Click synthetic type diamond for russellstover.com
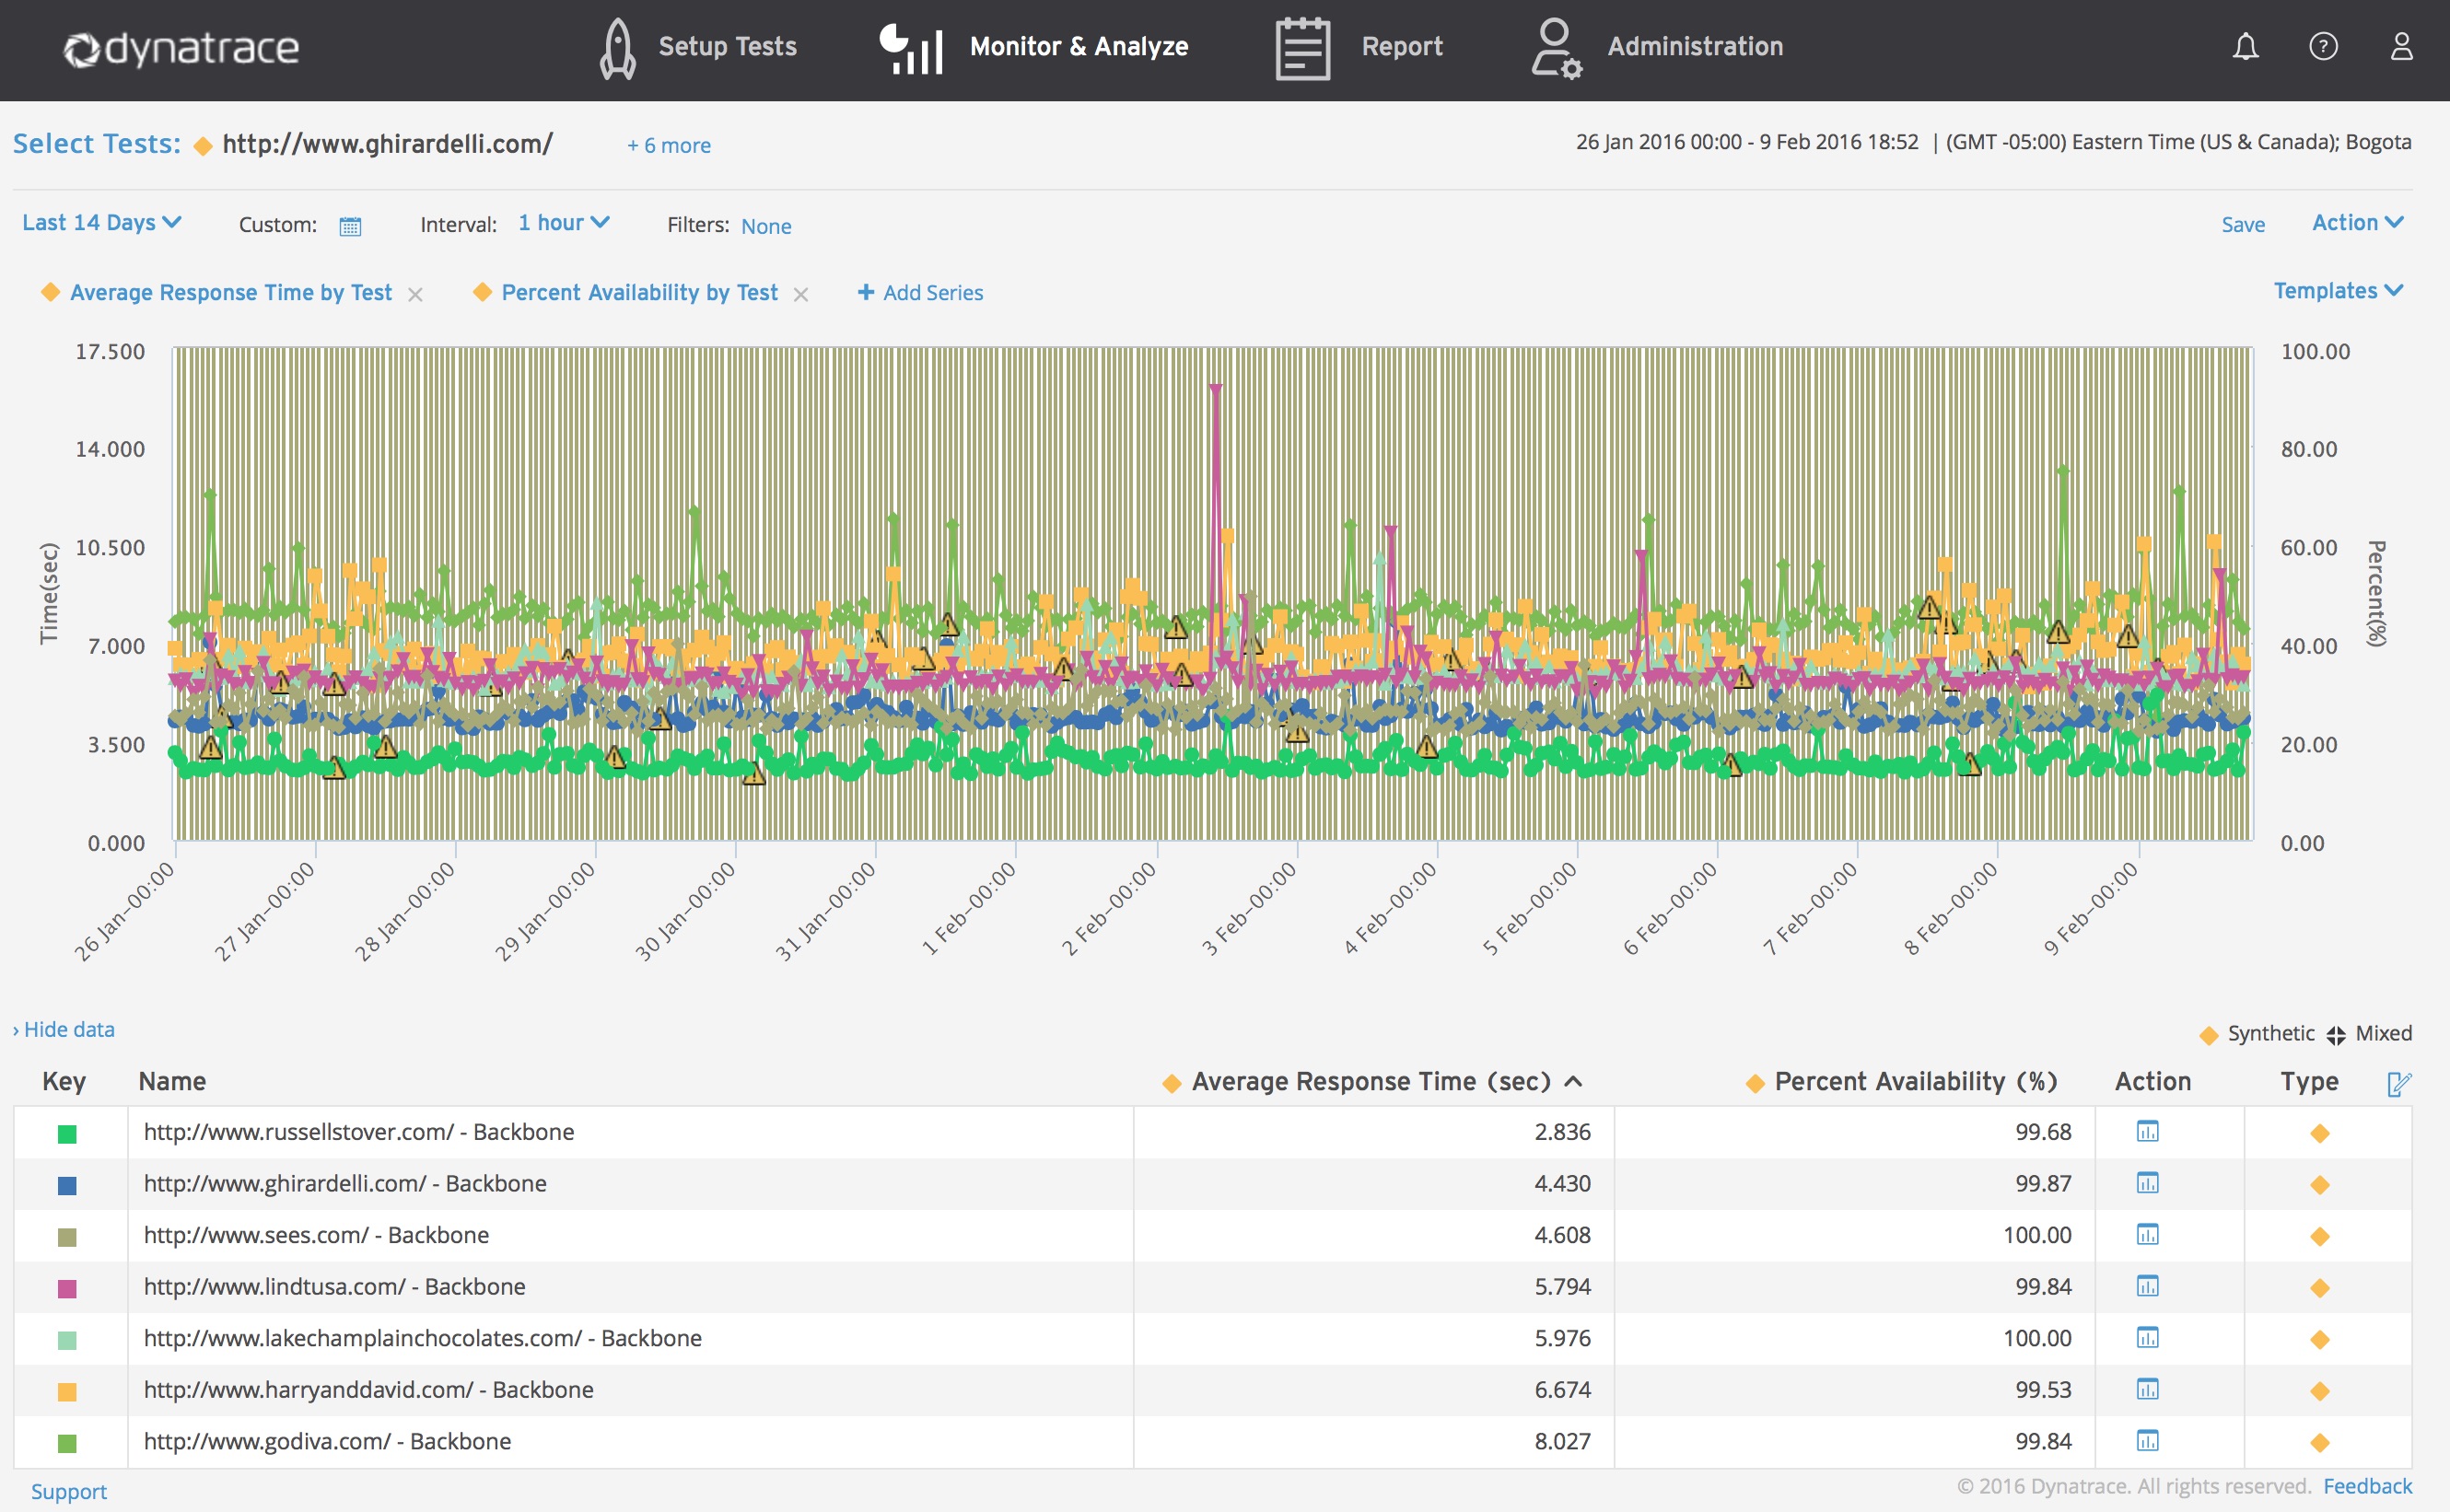2450x1512 pixels. tap(2320, 1133)
